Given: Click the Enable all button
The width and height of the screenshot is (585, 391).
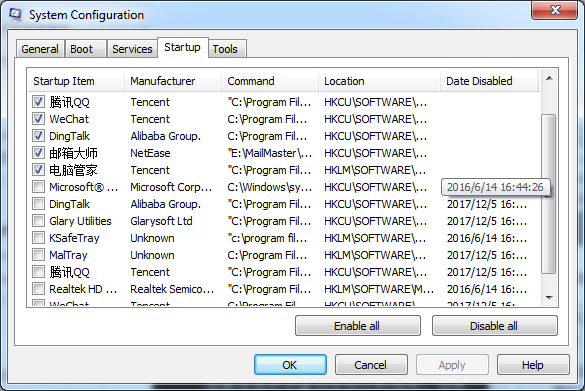Looking at the screenshot, I should coord(358,326).
